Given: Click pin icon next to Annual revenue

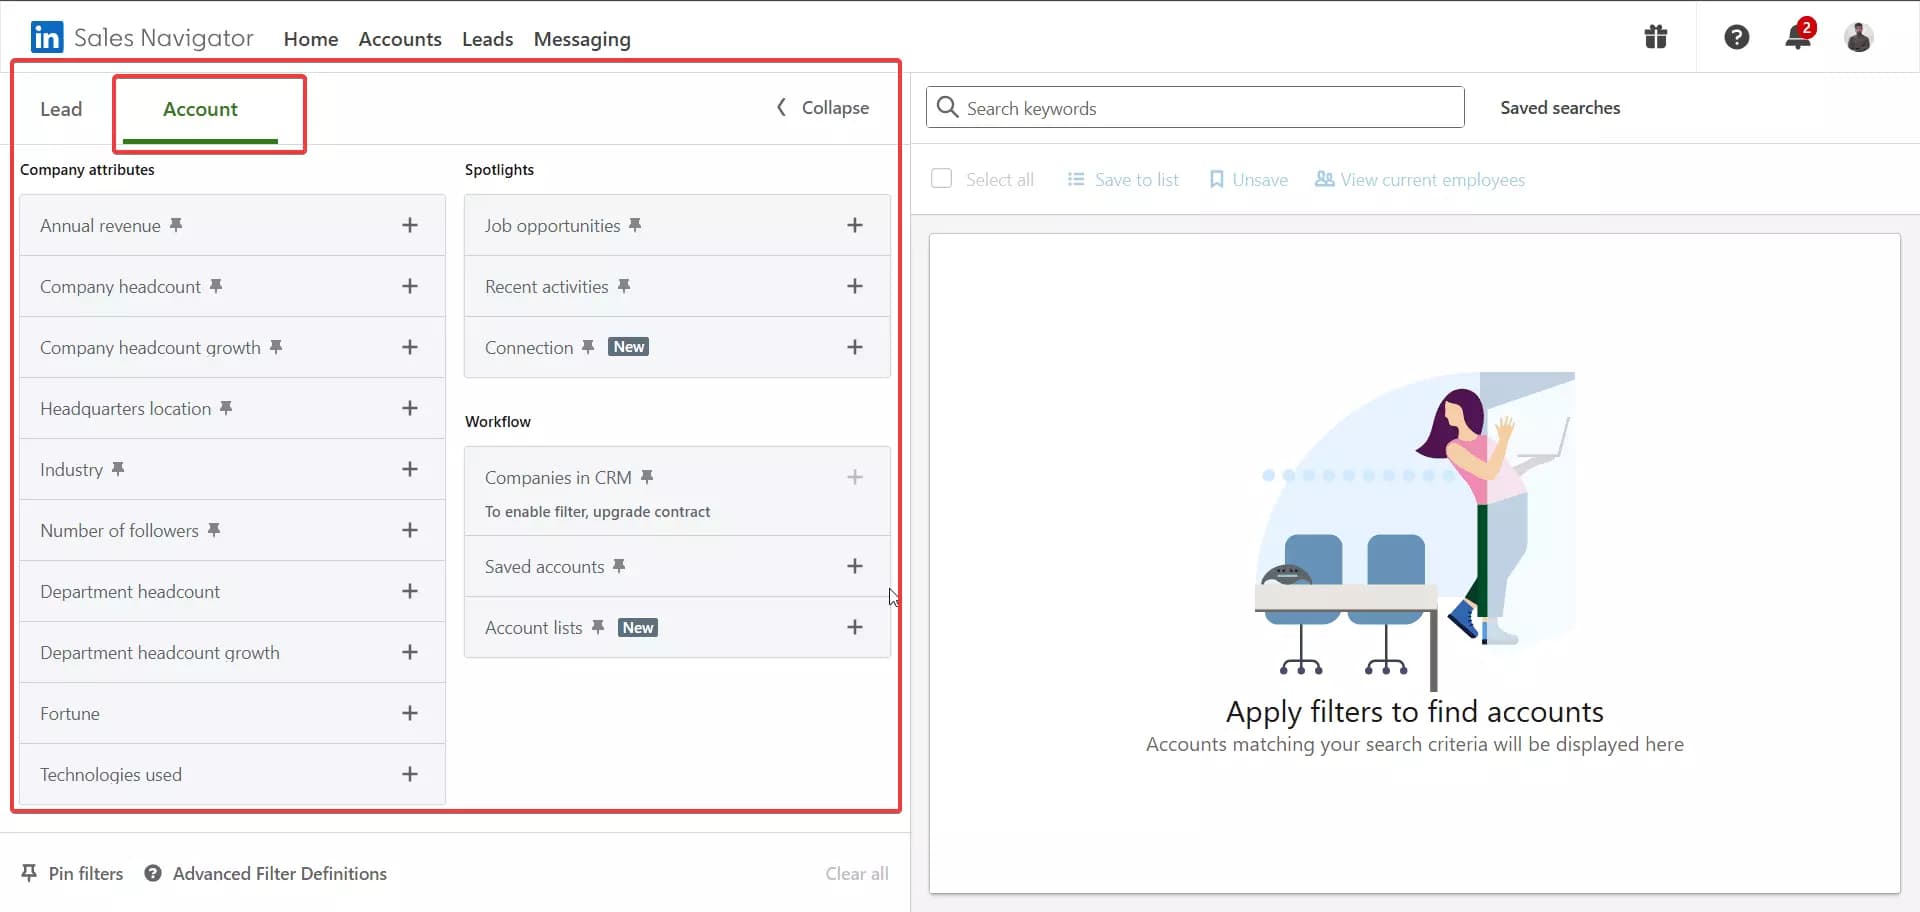Looking at the screenshot, I should tap(176, 225).
